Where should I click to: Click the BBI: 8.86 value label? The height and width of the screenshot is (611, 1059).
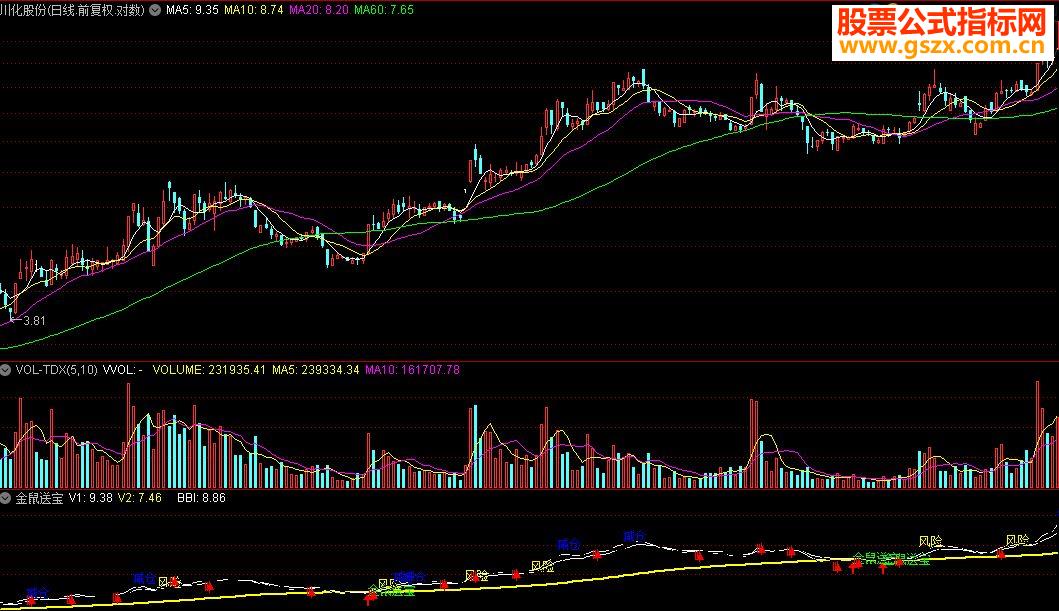click(201, 498)
